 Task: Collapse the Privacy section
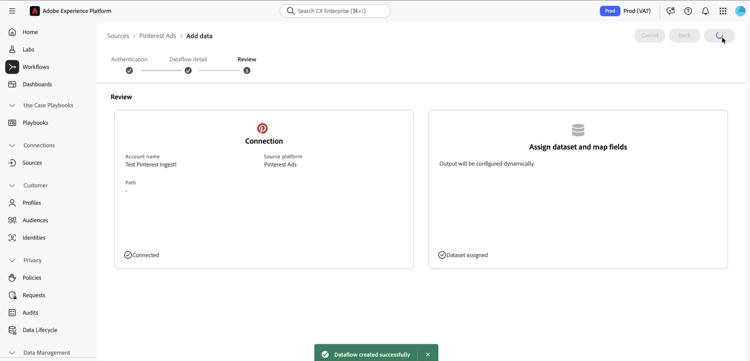(x=12, y=261)
